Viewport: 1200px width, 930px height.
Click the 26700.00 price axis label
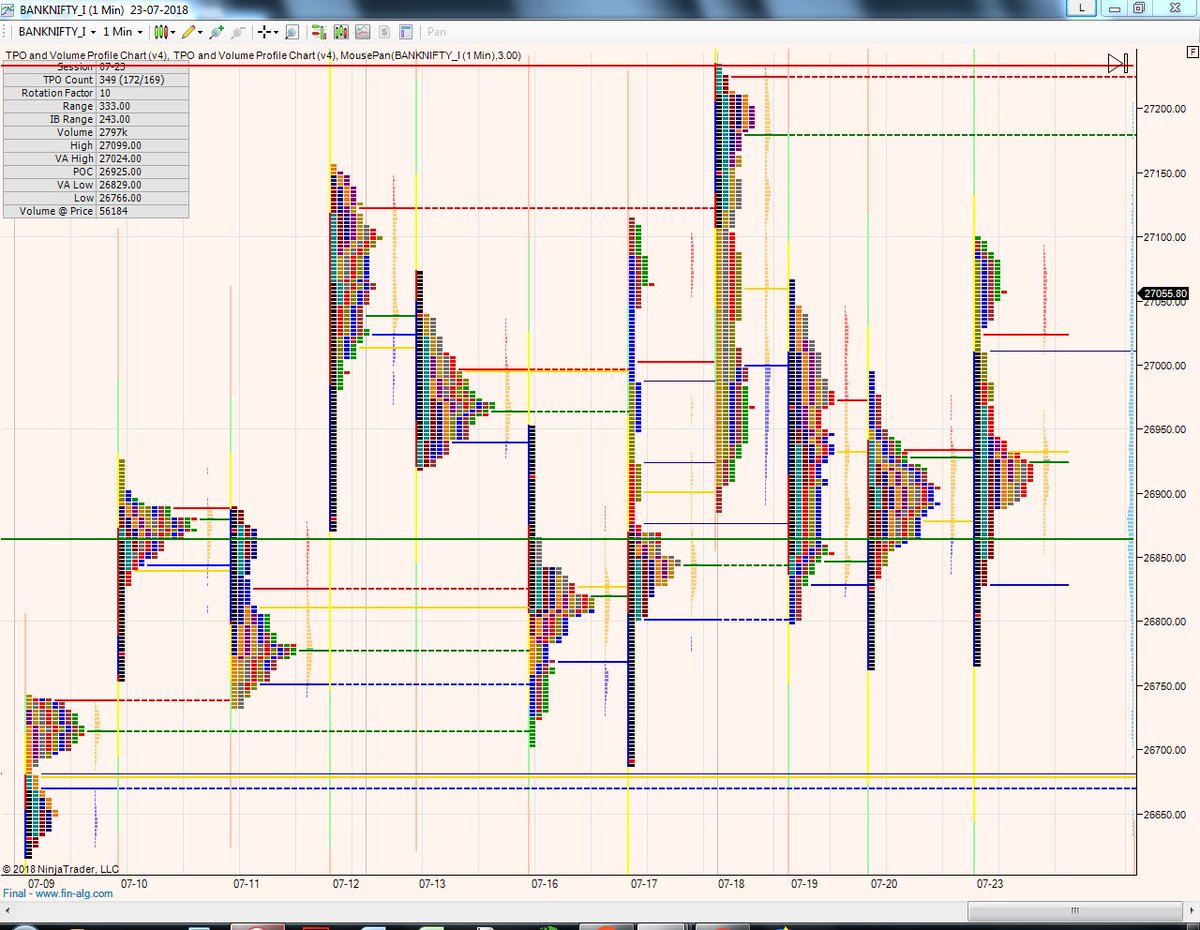click(1165, 749)
